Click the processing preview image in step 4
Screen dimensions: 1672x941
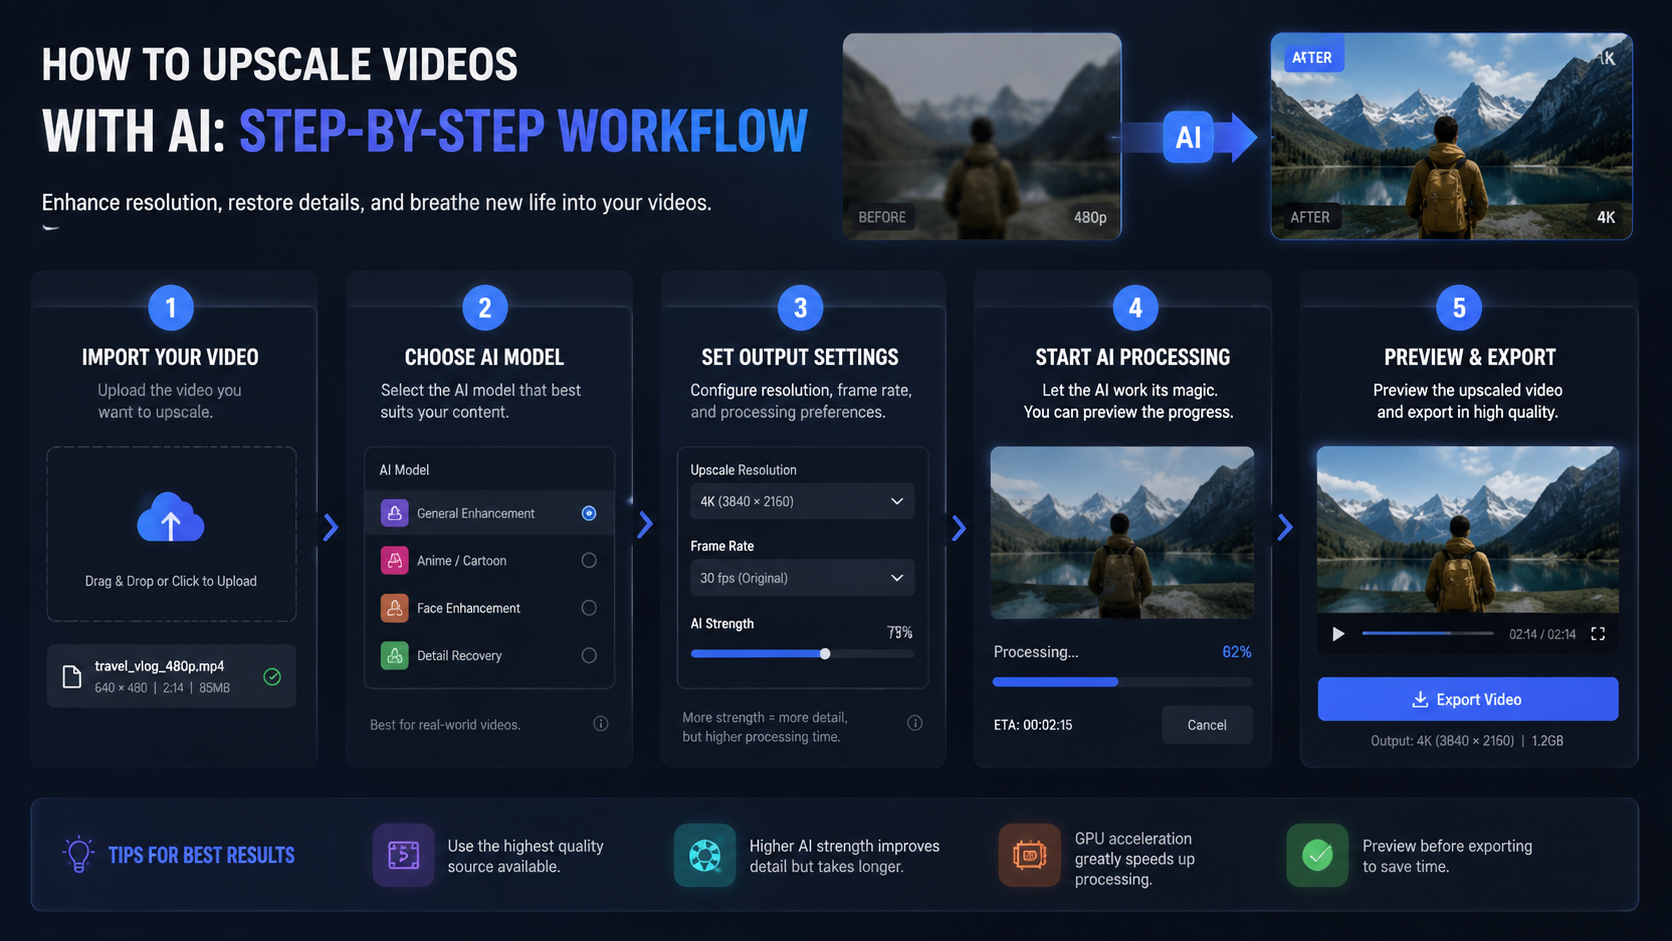1122,533
